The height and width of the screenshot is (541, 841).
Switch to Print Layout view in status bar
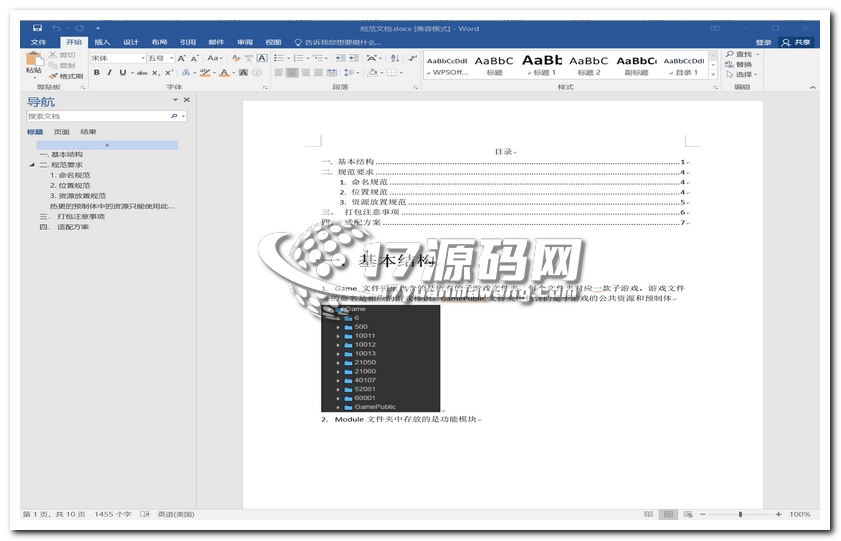tap(668, 514)
